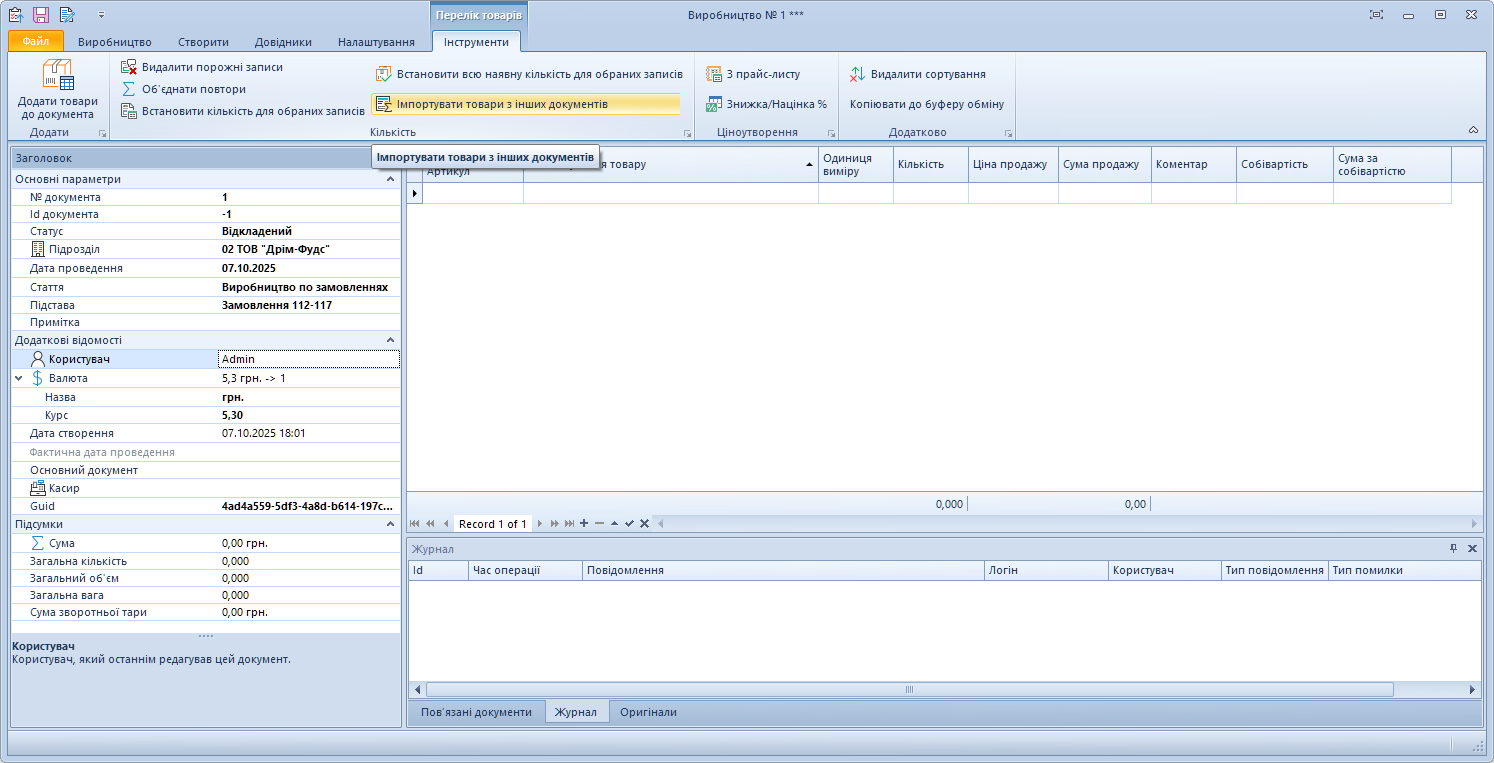Click Видалити сортування icon
Viewport: 1494px width, 763px height.
tap(858, 74)
